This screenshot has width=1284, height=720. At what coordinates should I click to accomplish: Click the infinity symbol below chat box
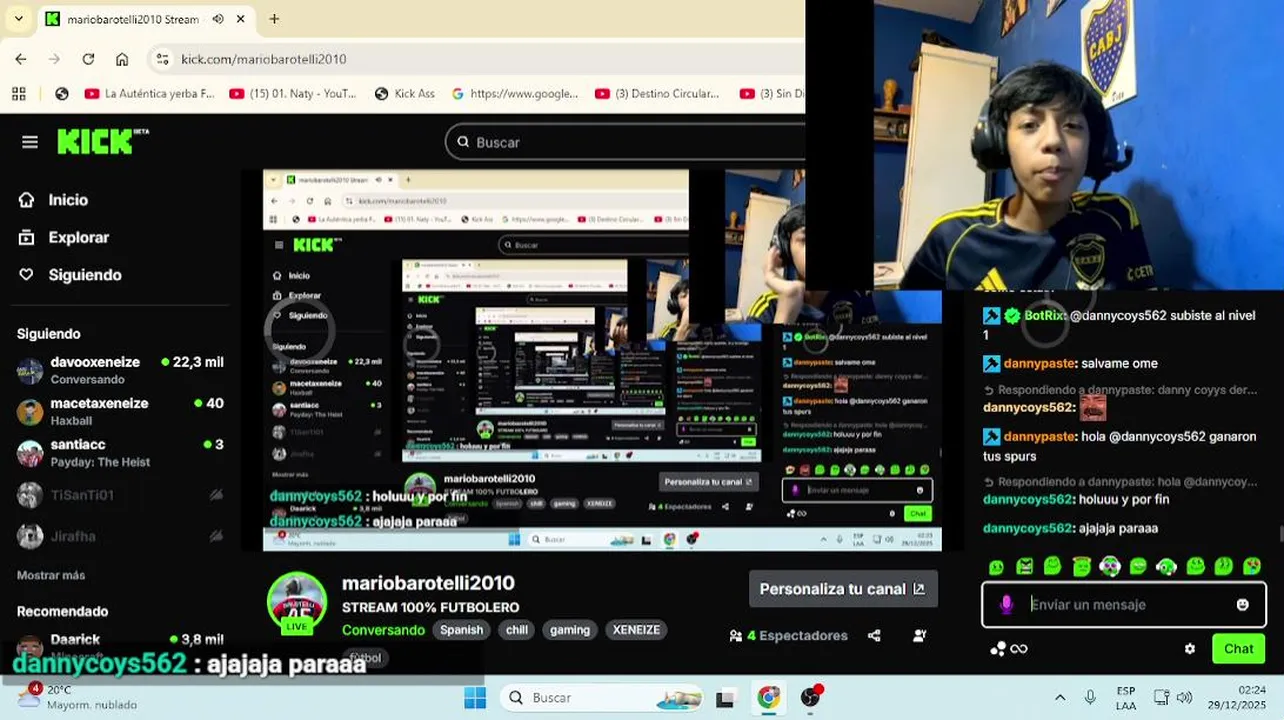(1019, 649)
